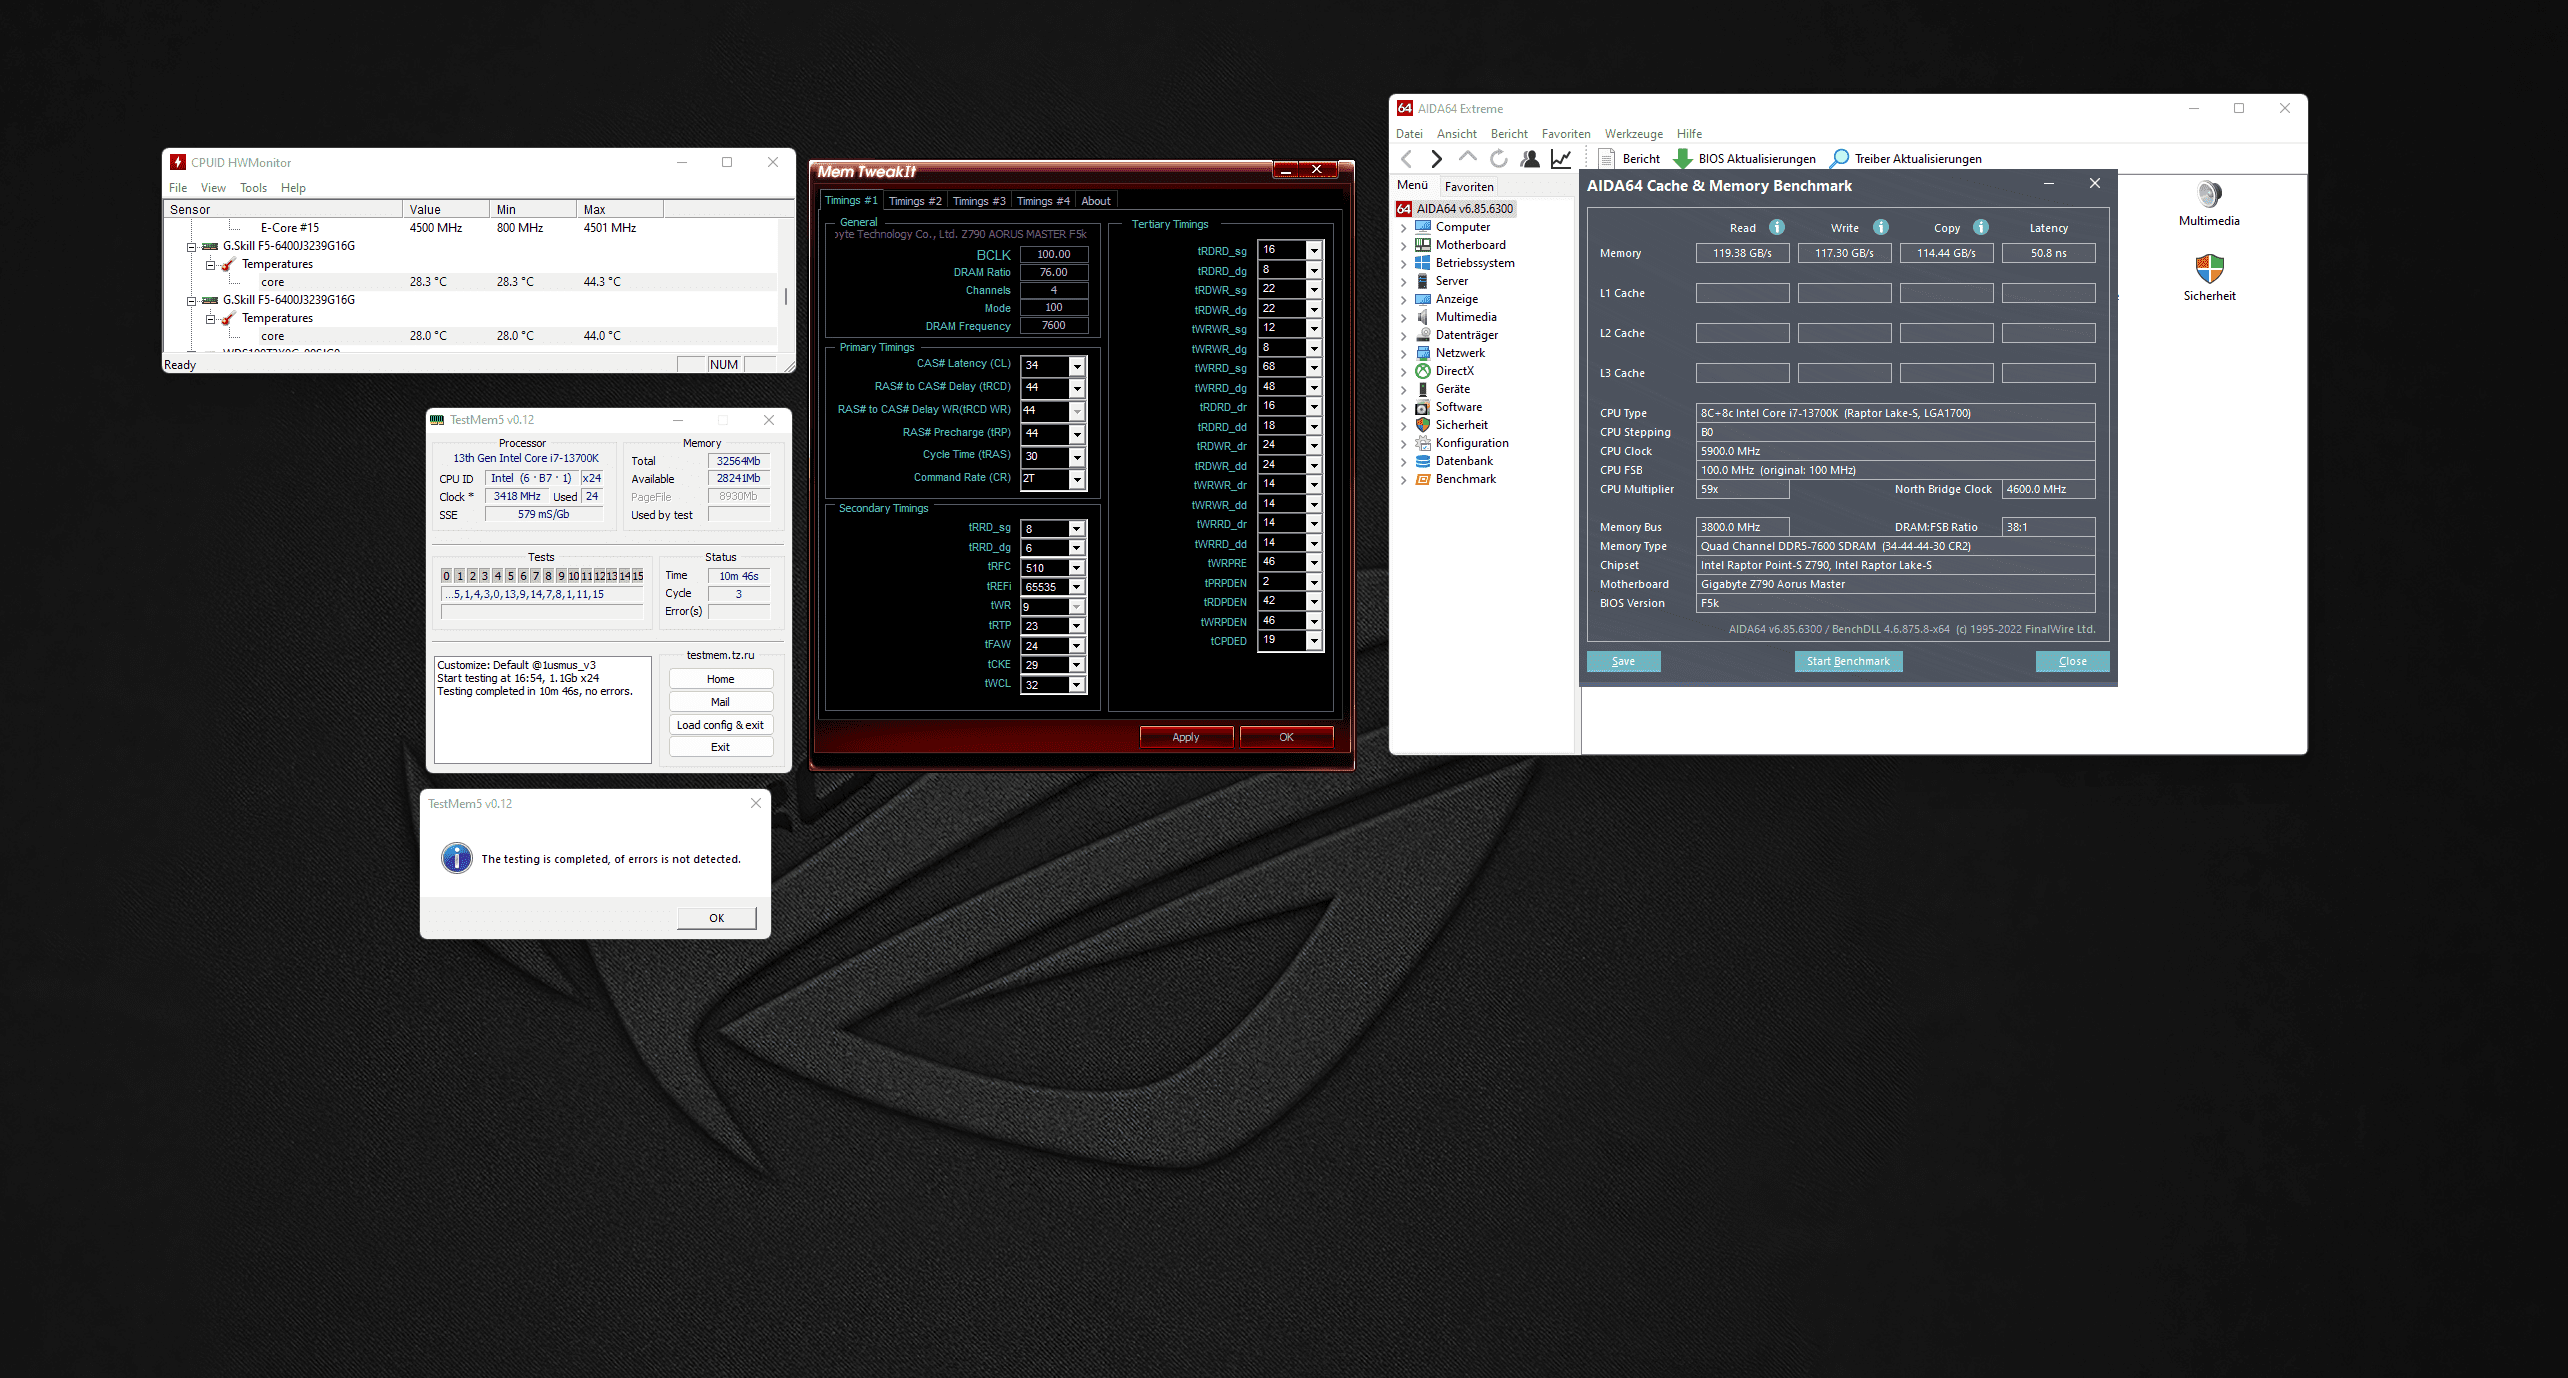
Task: Open the Werkzeuge menu in AIDA64
Action: pos(1634,134)
